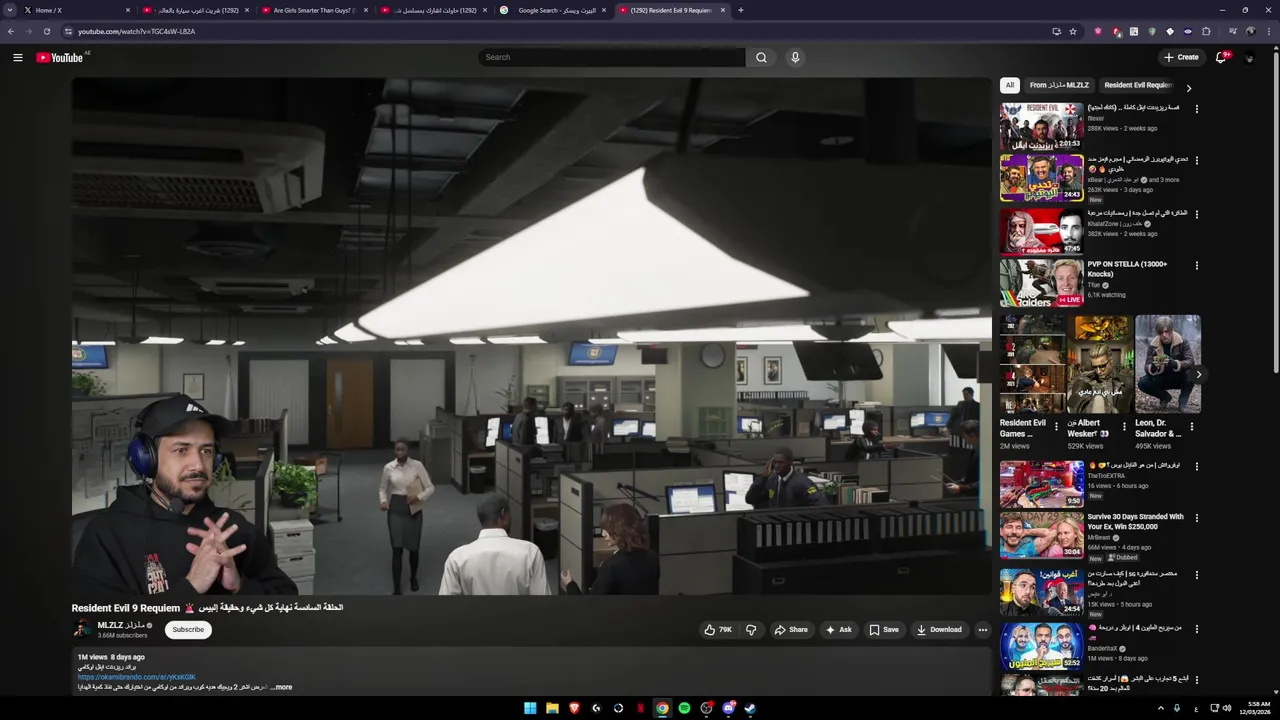The width and height of the screenshot is (1280, 720).
Task: Open the MLZLZ channel avatar
Action: tap(82, 629)
